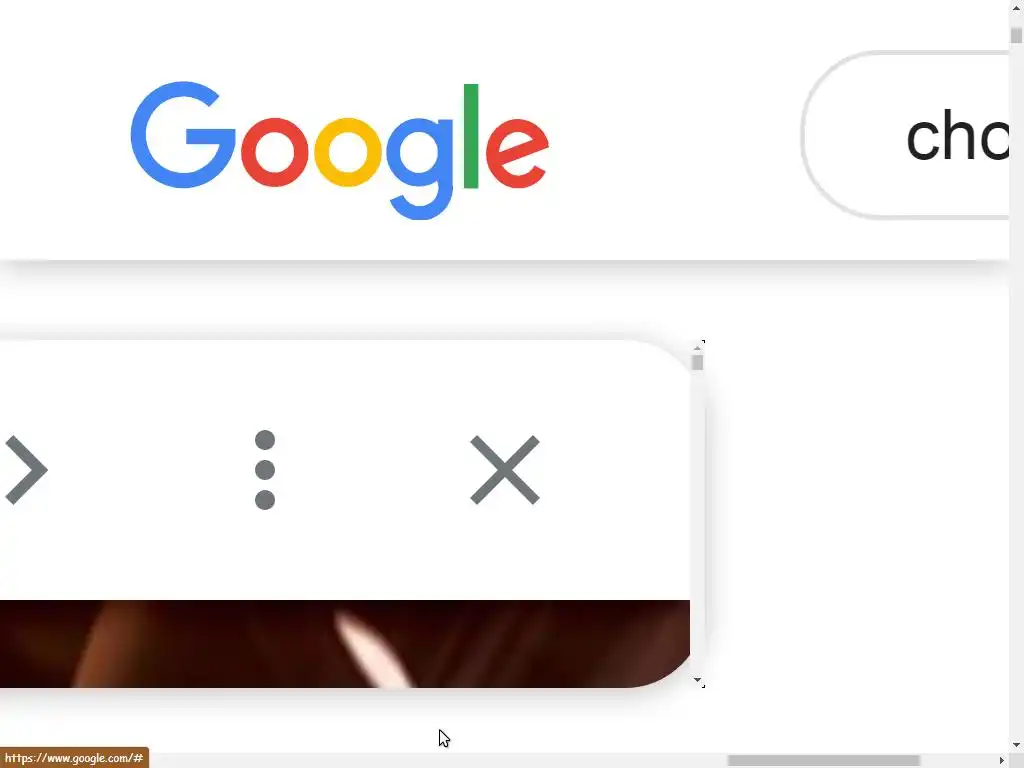Go to the next image with the chevron arrow
The width and height of the screenshot is (1024, 768).
point(25,470)
